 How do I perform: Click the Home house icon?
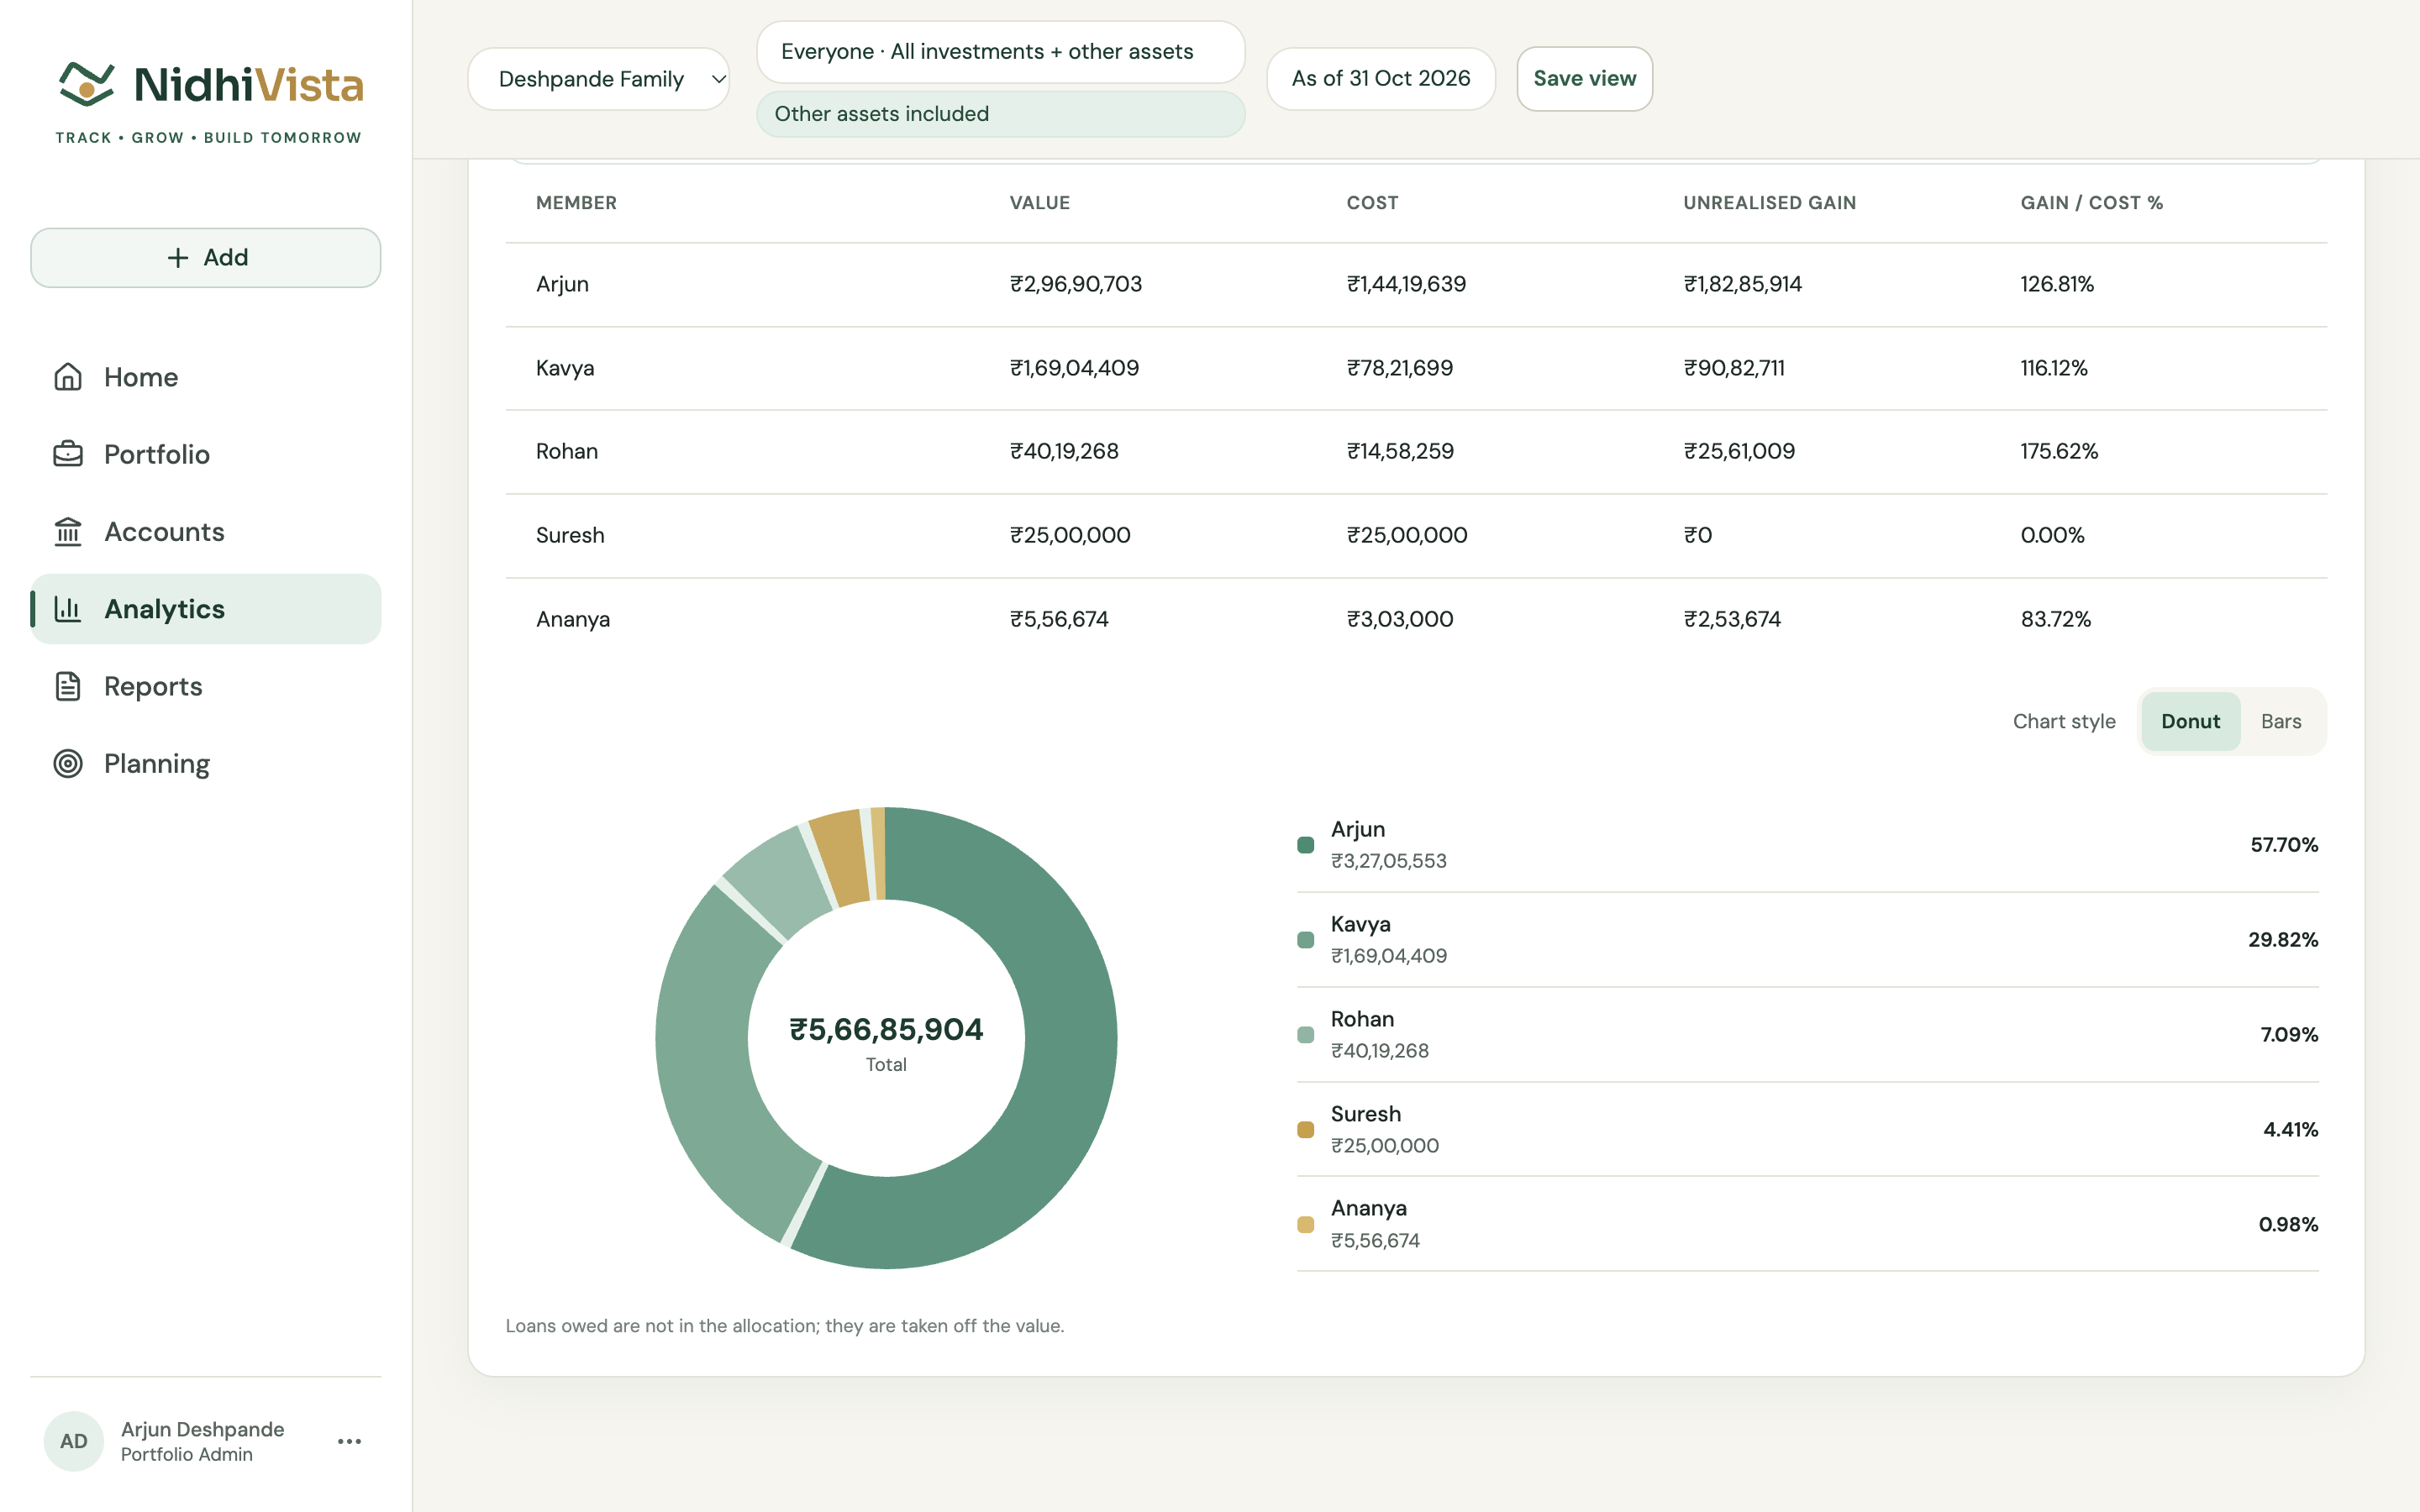click(68, 377)
